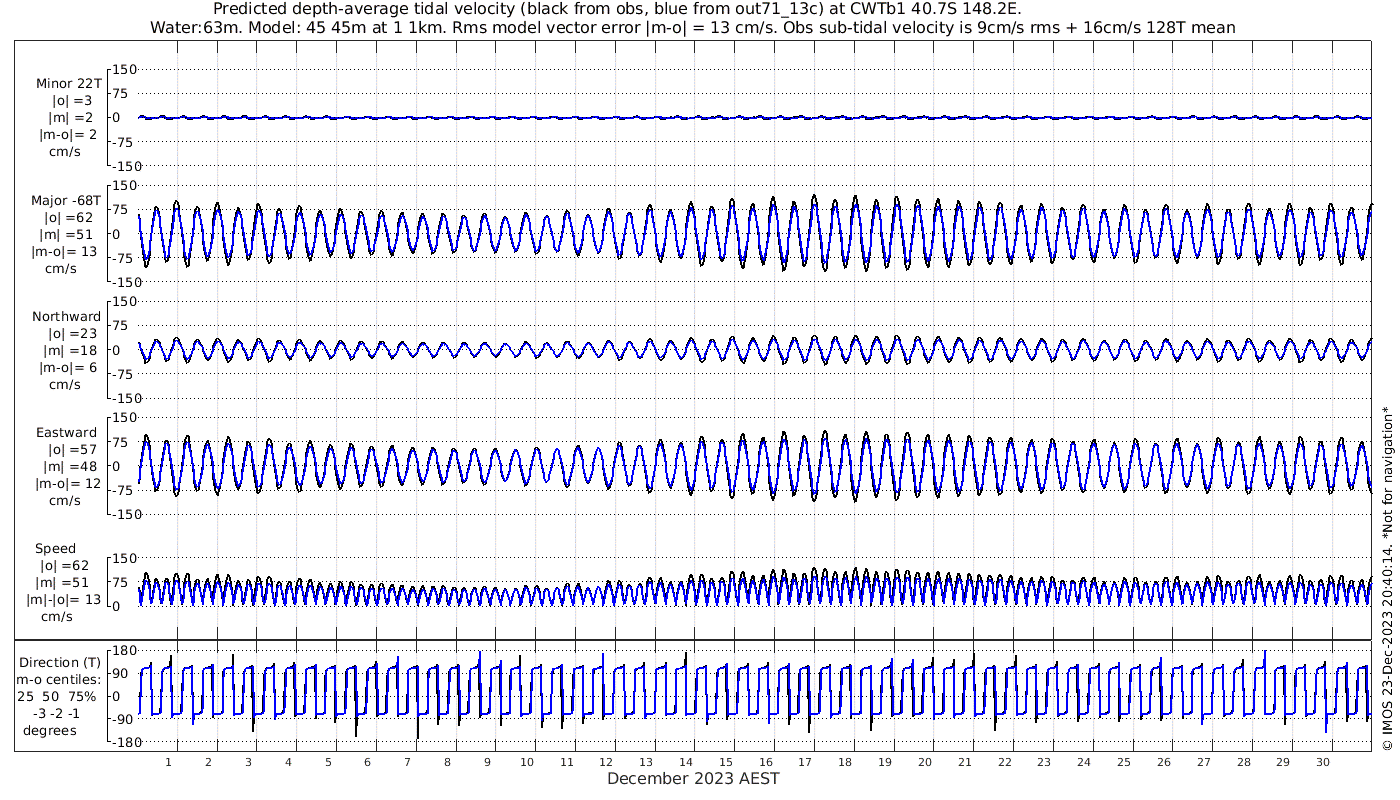
Task: Click '|m| =51' under the Speed label
Action: (64, 583)
